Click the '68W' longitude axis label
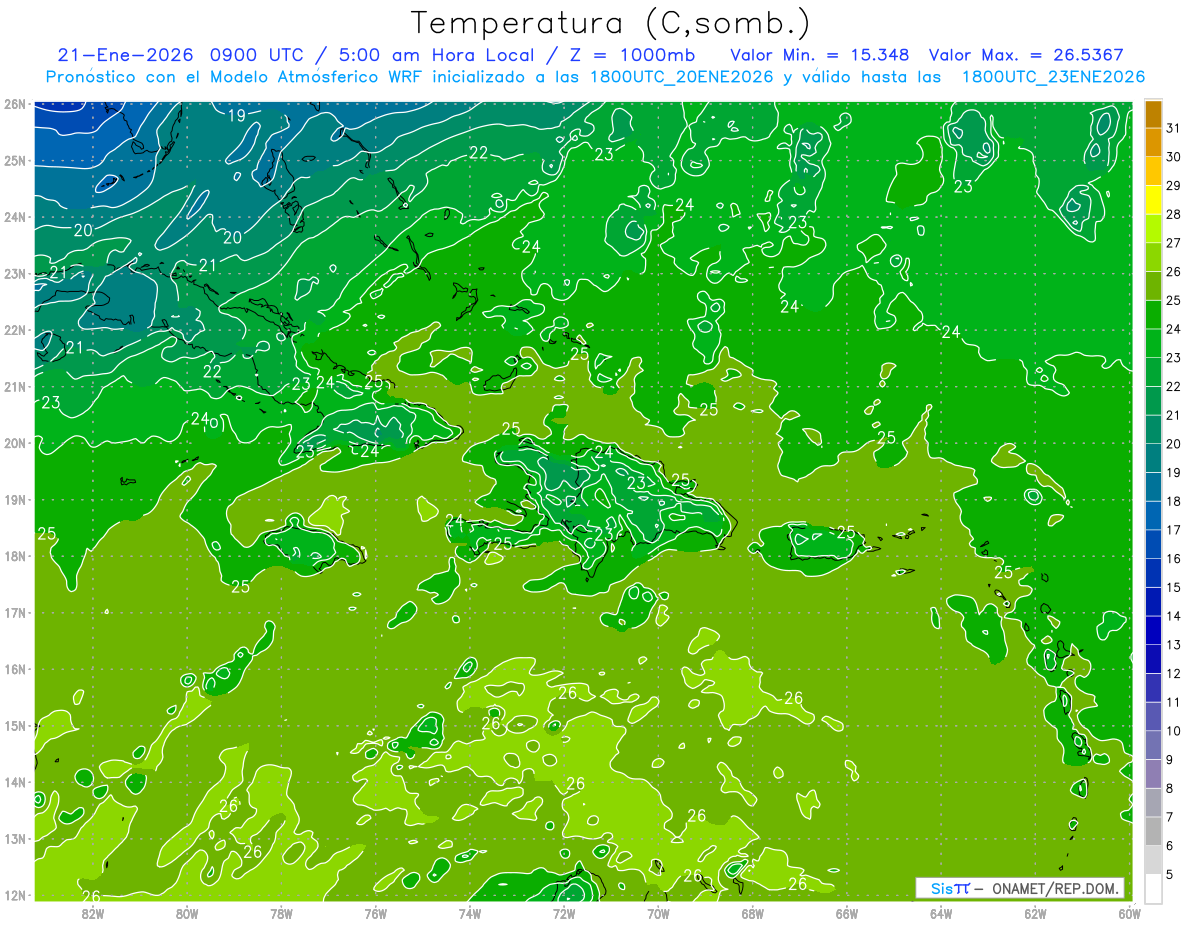1200x927 pixels. (753, 912)
